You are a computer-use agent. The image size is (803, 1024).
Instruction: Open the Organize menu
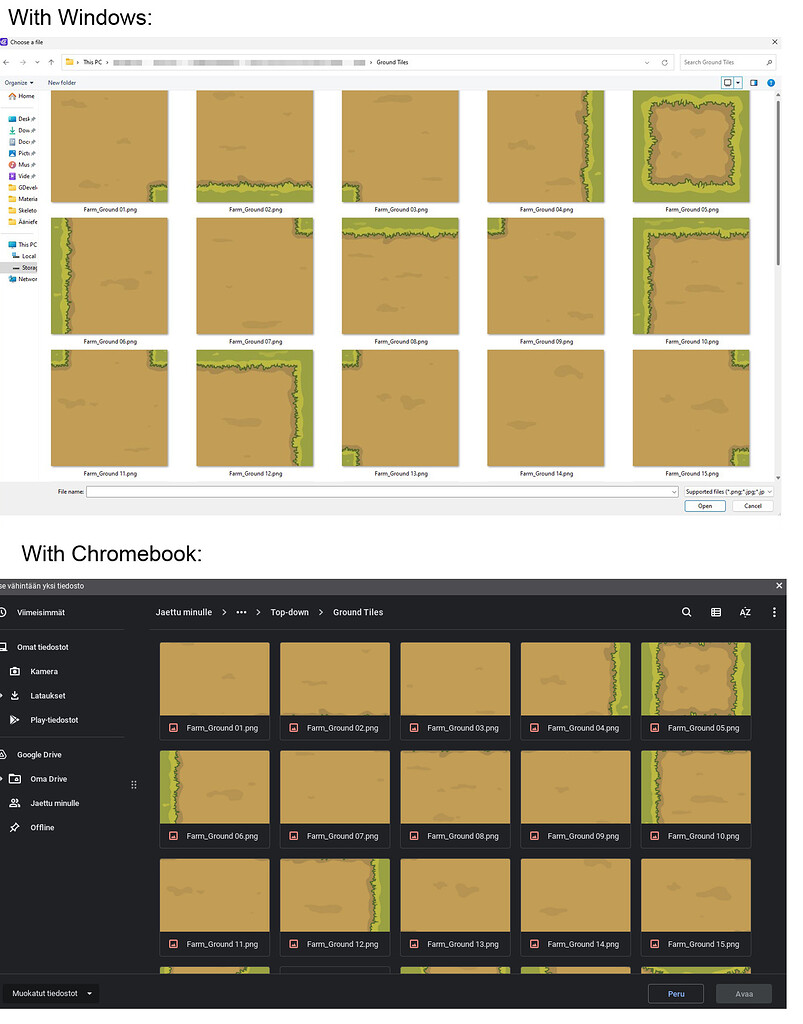(20, 82)
